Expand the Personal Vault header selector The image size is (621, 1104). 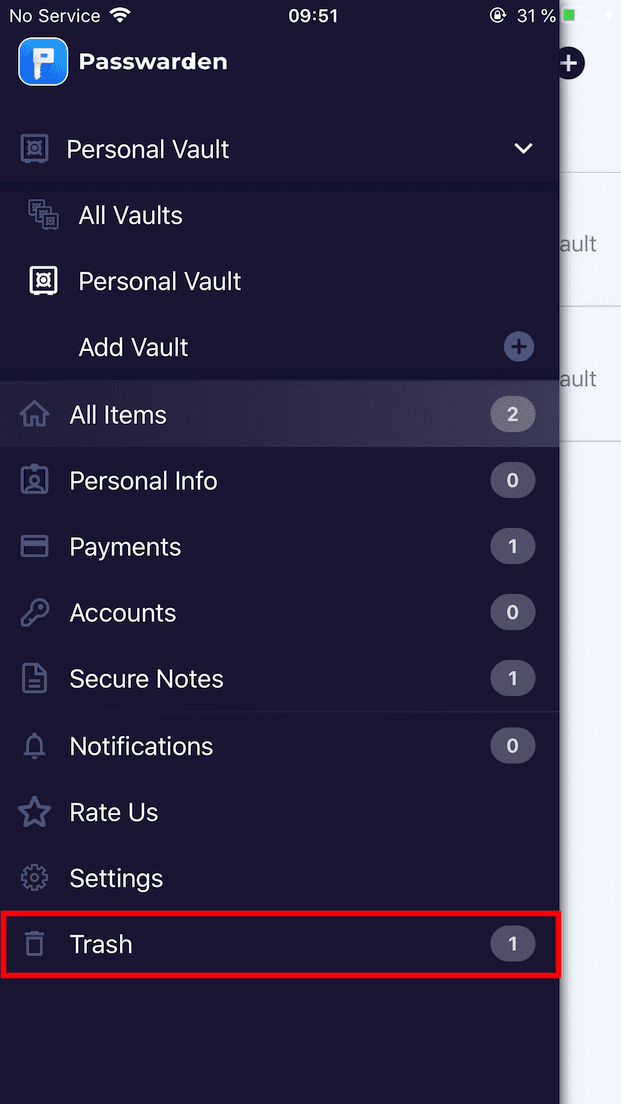148,149
